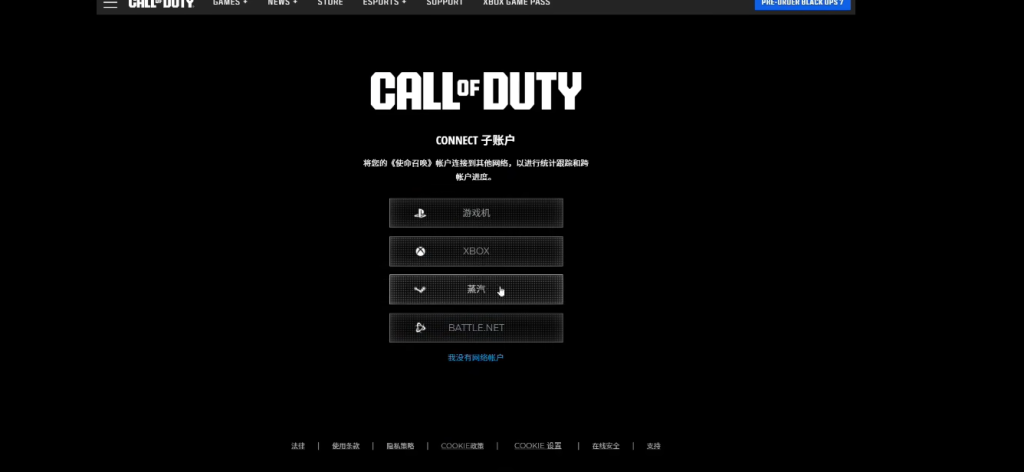The image size is (1024, 472).
Task: Open the hamburger menu icon
Action: click(x=110, y=4)
